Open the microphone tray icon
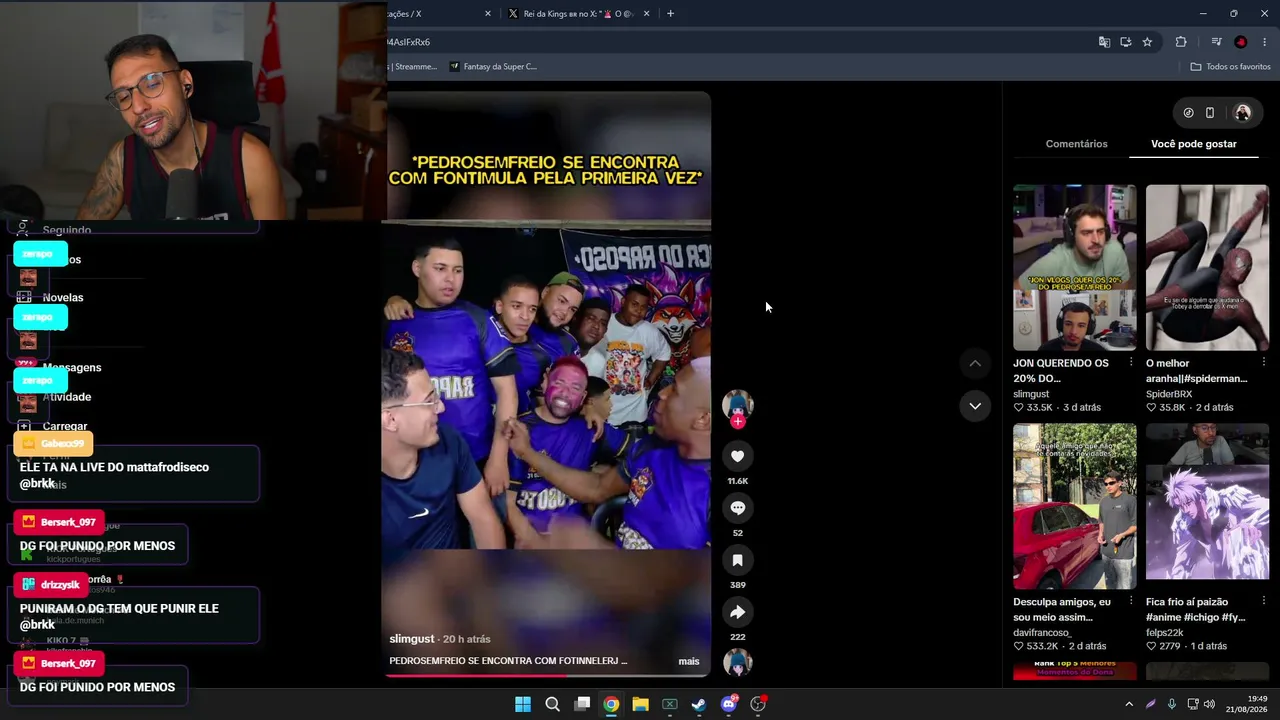 [1172, 704]
